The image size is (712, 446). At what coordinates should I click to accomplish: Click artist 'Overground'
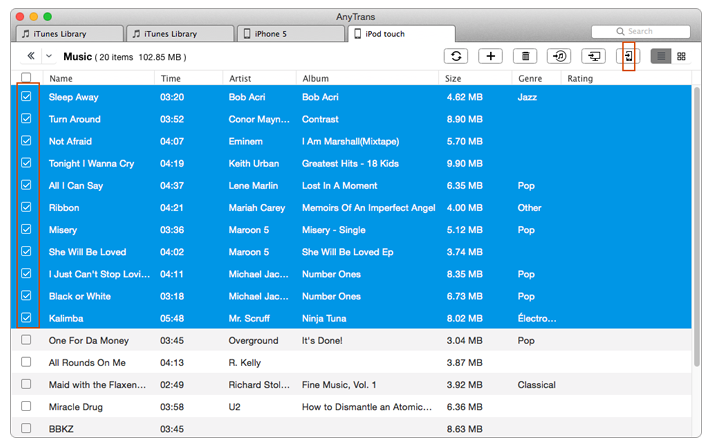point(253,341)
